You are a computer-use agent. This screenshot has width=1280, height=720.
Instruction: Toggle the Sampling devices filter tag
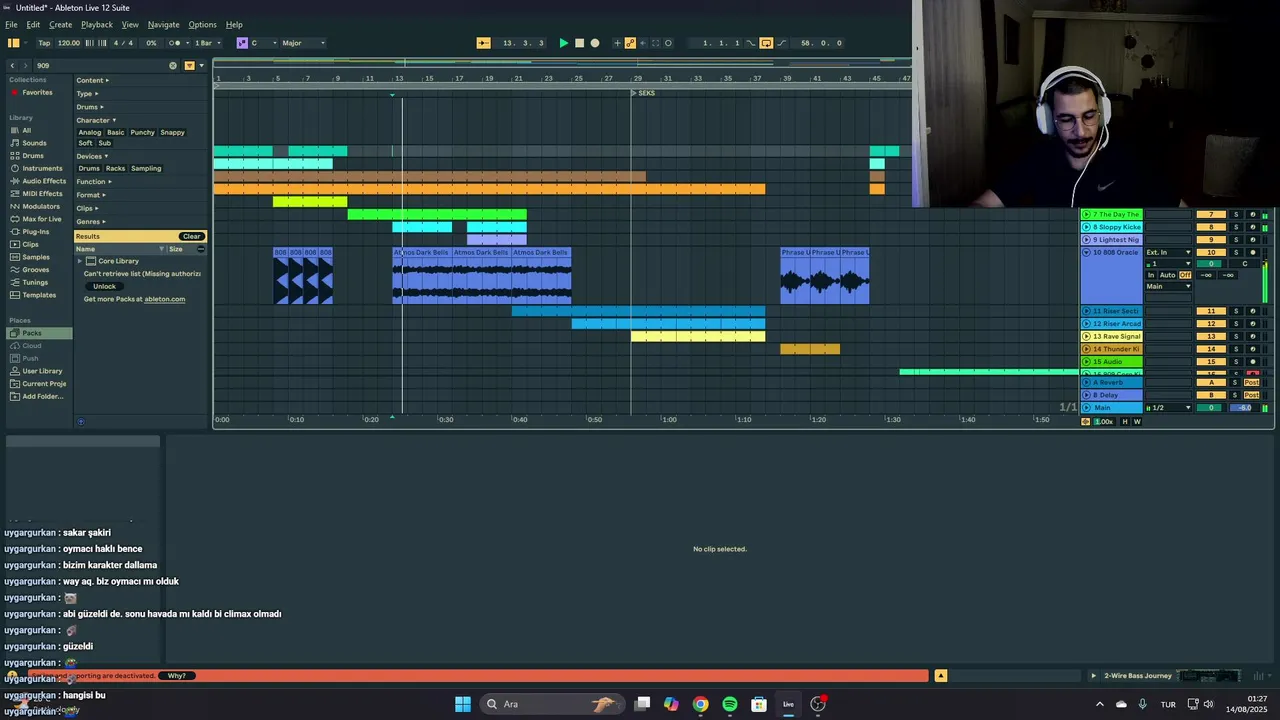coord(146,168)
